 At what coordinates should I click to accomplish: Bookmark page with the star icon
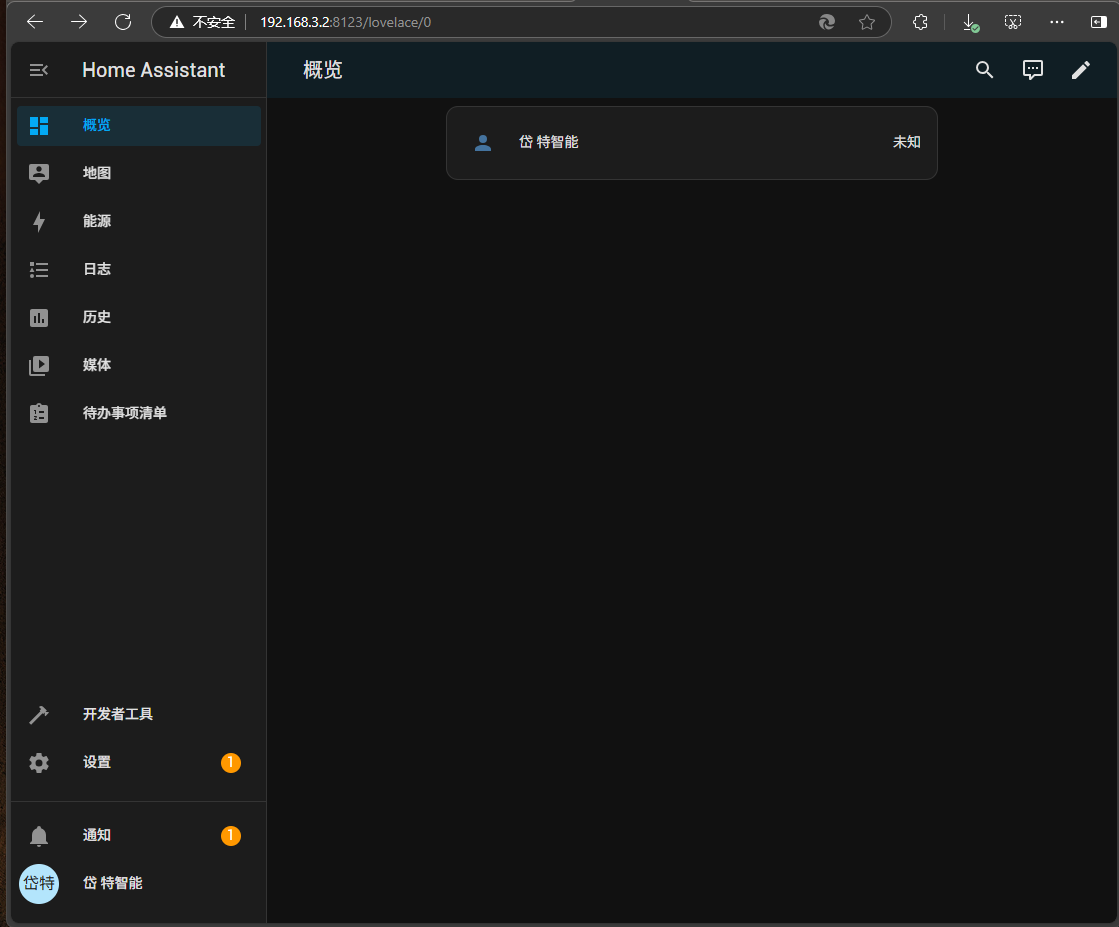866,22
